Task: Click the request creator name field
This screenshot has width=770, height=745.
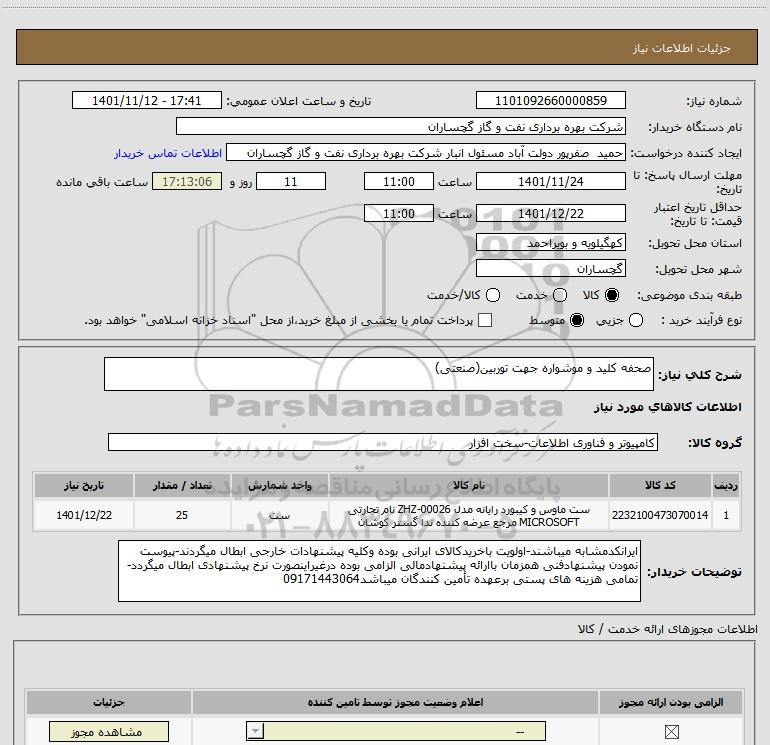Action: (426, 153)
